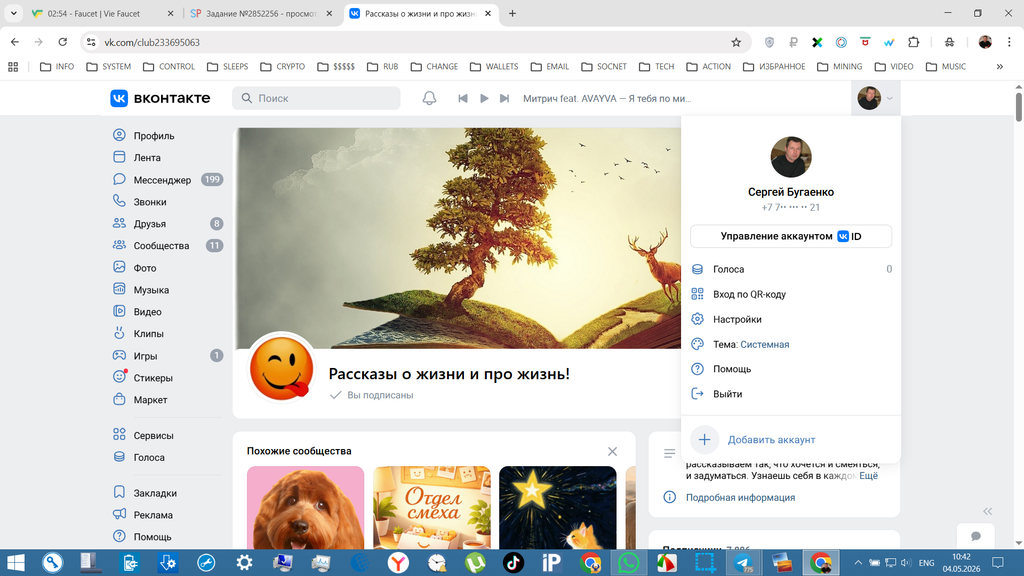Image resolution: width=1024 pixels, height=576 pixels.
Task: Reload the page
Action: pyautogui.click(x=63, y=42)
